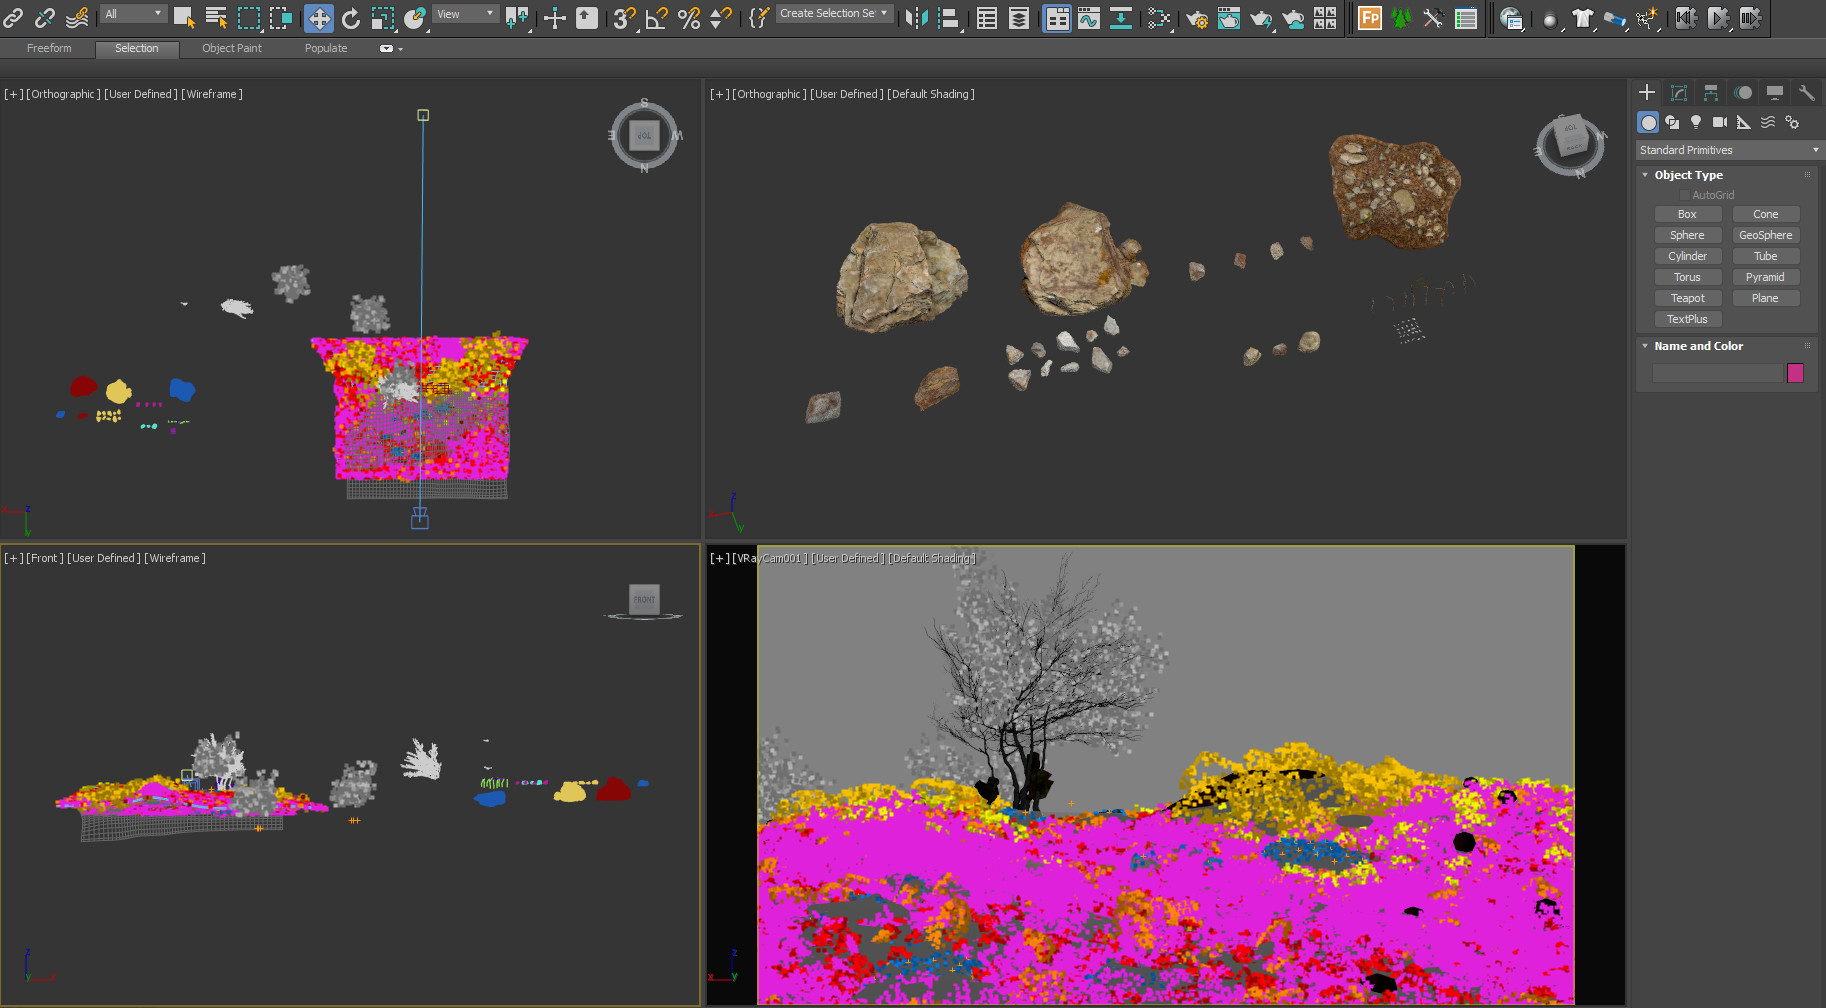Click the Pyramid primitive button
Viewport: 1826px width, 1008px height.
click(1765, 277)
